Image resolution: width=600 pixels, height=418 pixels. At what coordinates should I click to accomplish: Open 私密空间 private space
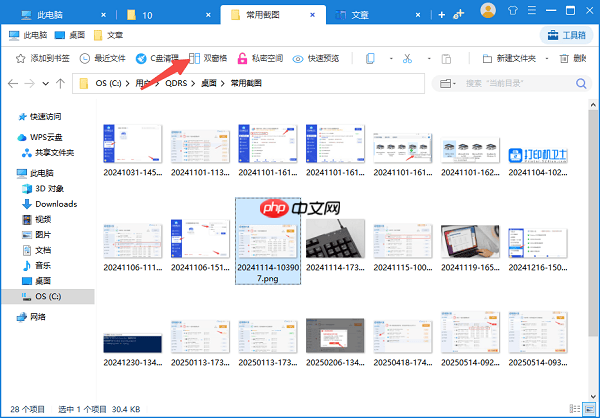click(260, 59)
